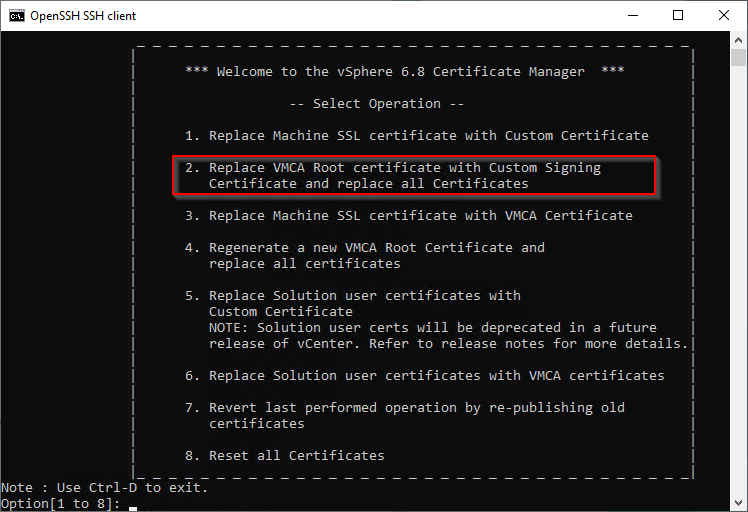Click the 'replace all certificates' line
748x512 pixels.
pos(305,263)
